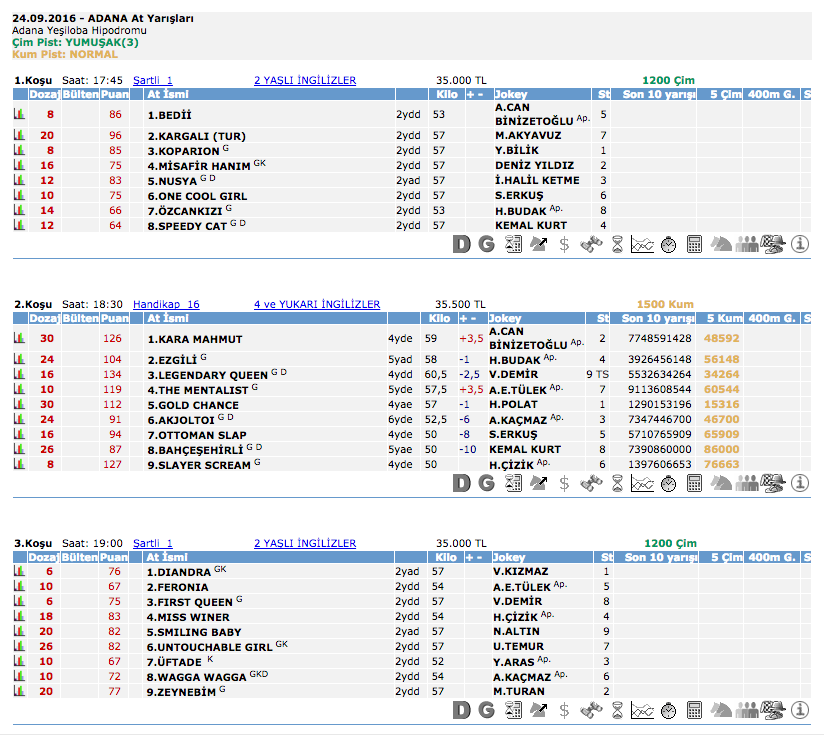Open the line chart icon in race 3

point(643,710)
